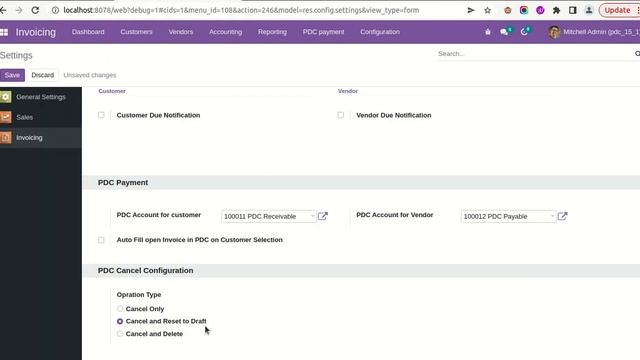Toggle Auto Fill open Invoice in PDC checkbox
The height and width of the screenshot is (360, 640).
pos(101,240)
